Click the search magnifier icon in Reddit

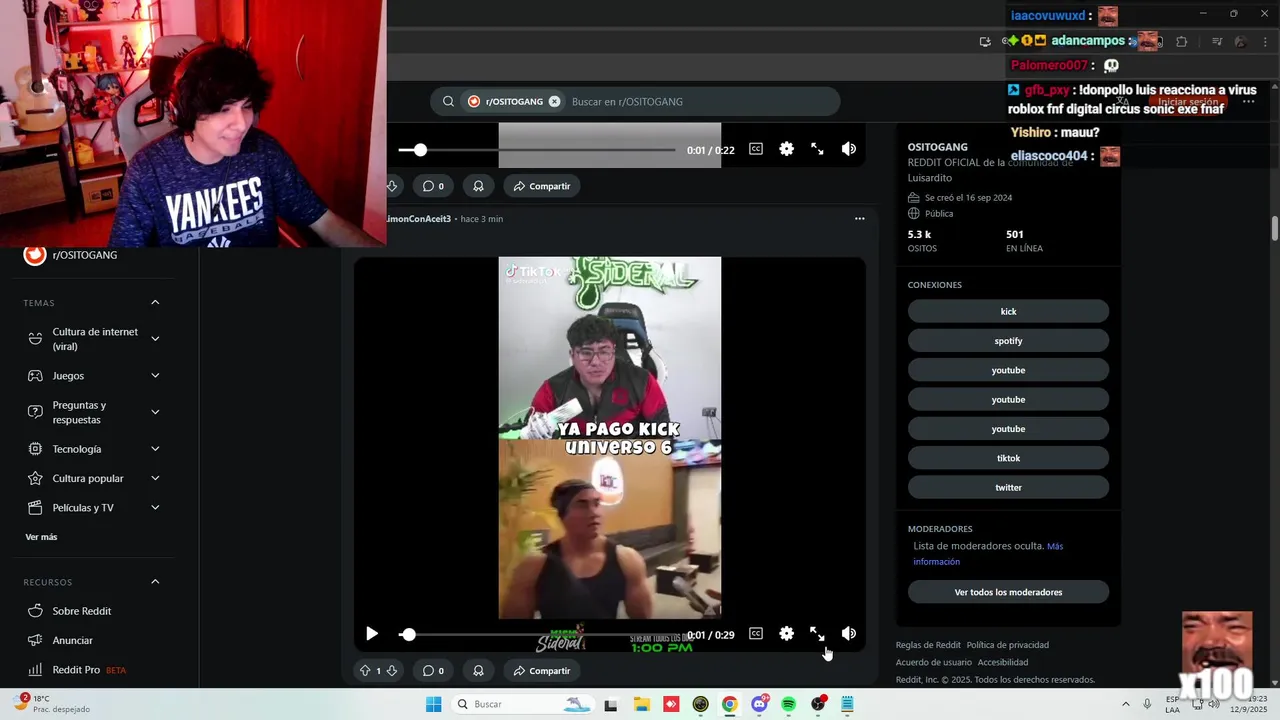click(449, 102)
